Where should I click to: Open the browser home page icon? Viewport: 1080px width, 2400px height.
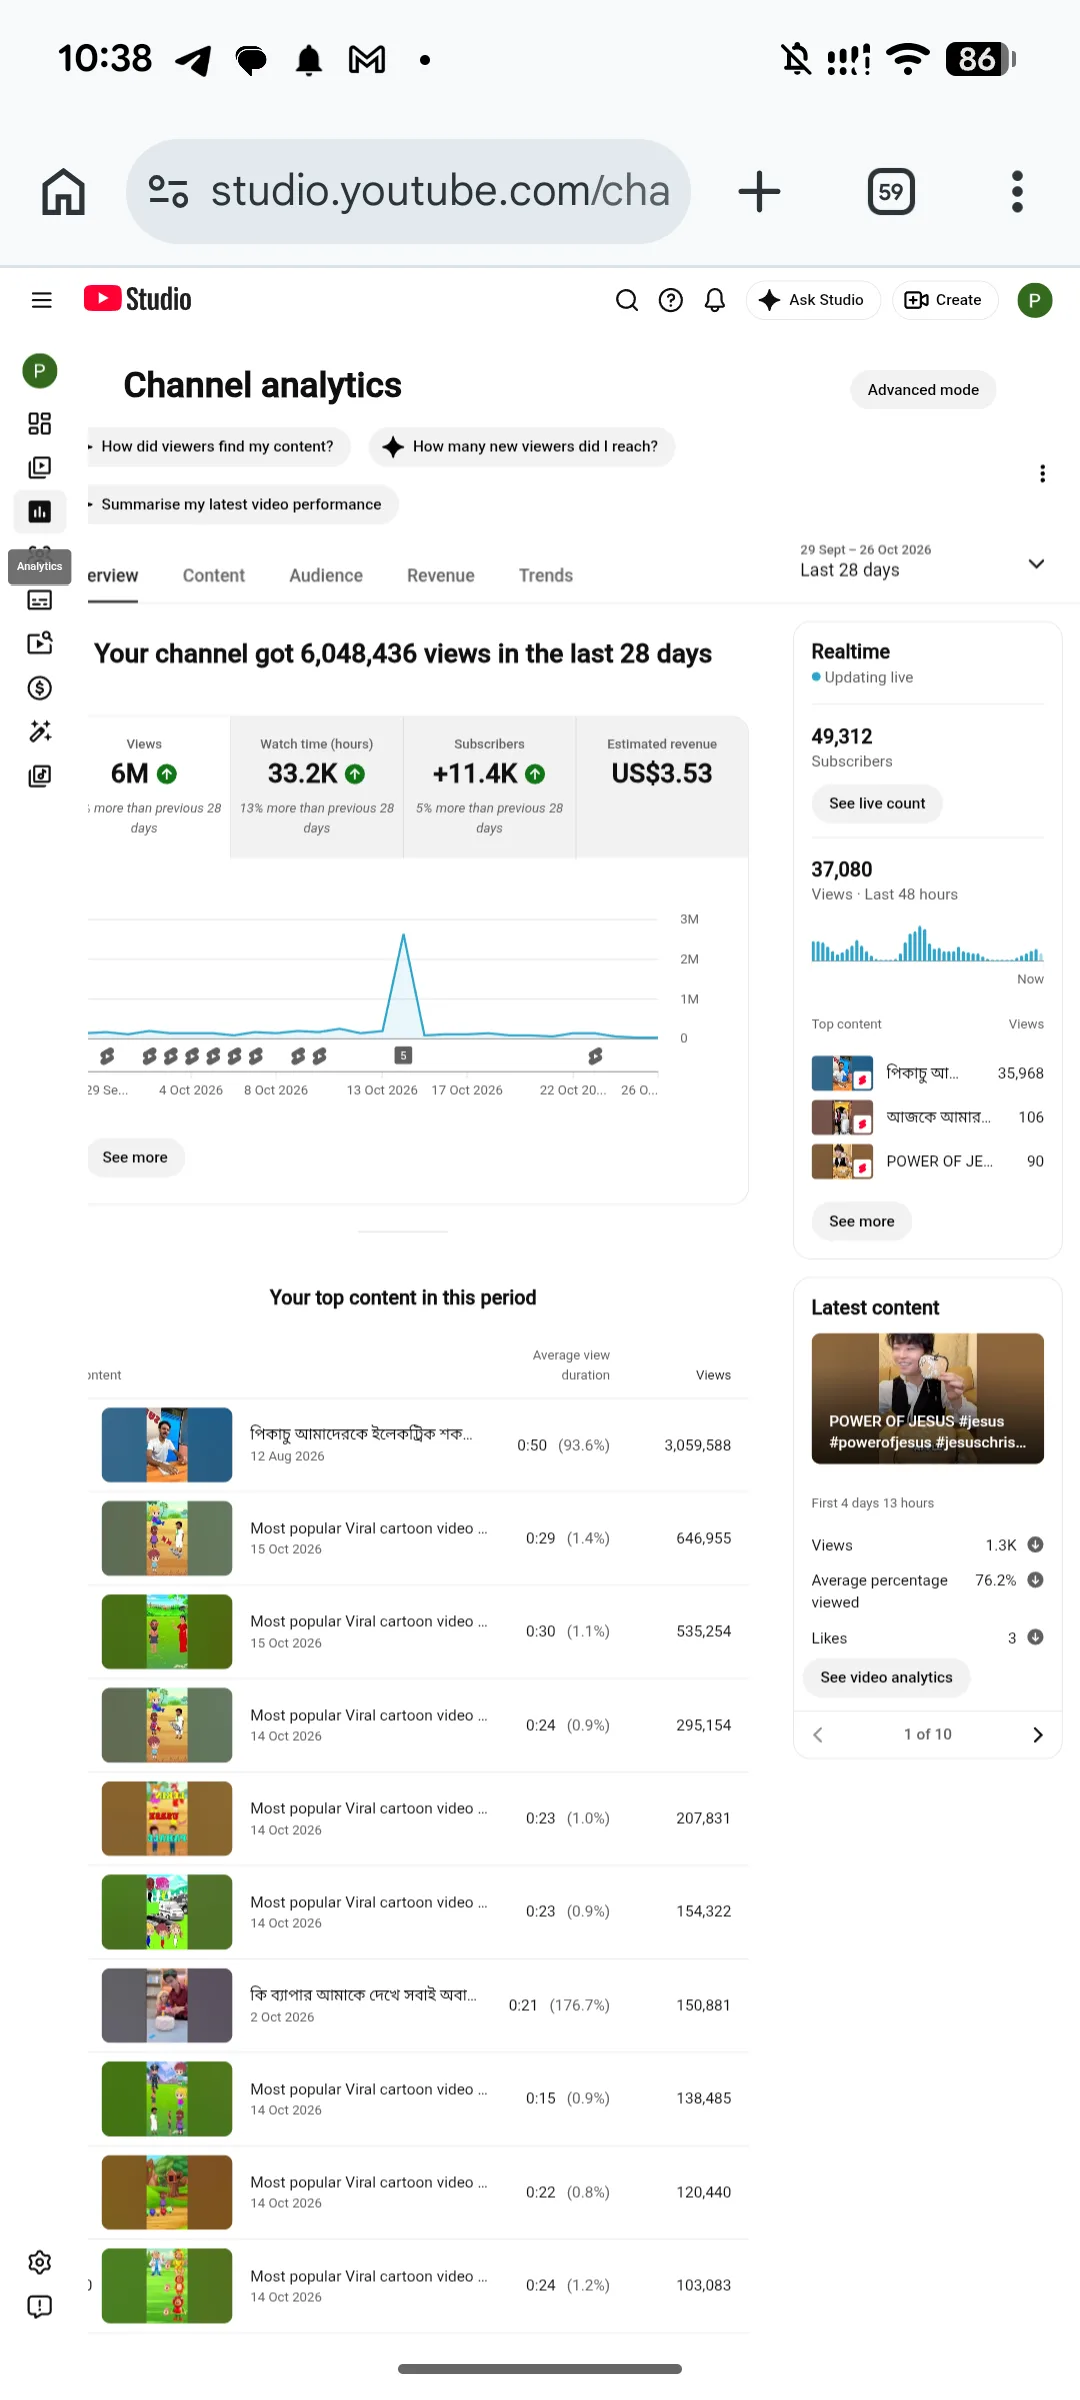tap(63, 191)
